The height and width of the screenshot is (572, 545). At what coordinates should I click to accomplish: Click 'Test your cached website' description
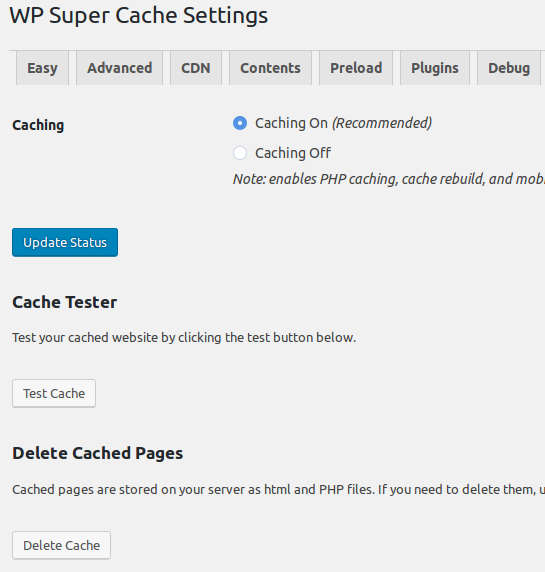(184, 338)
